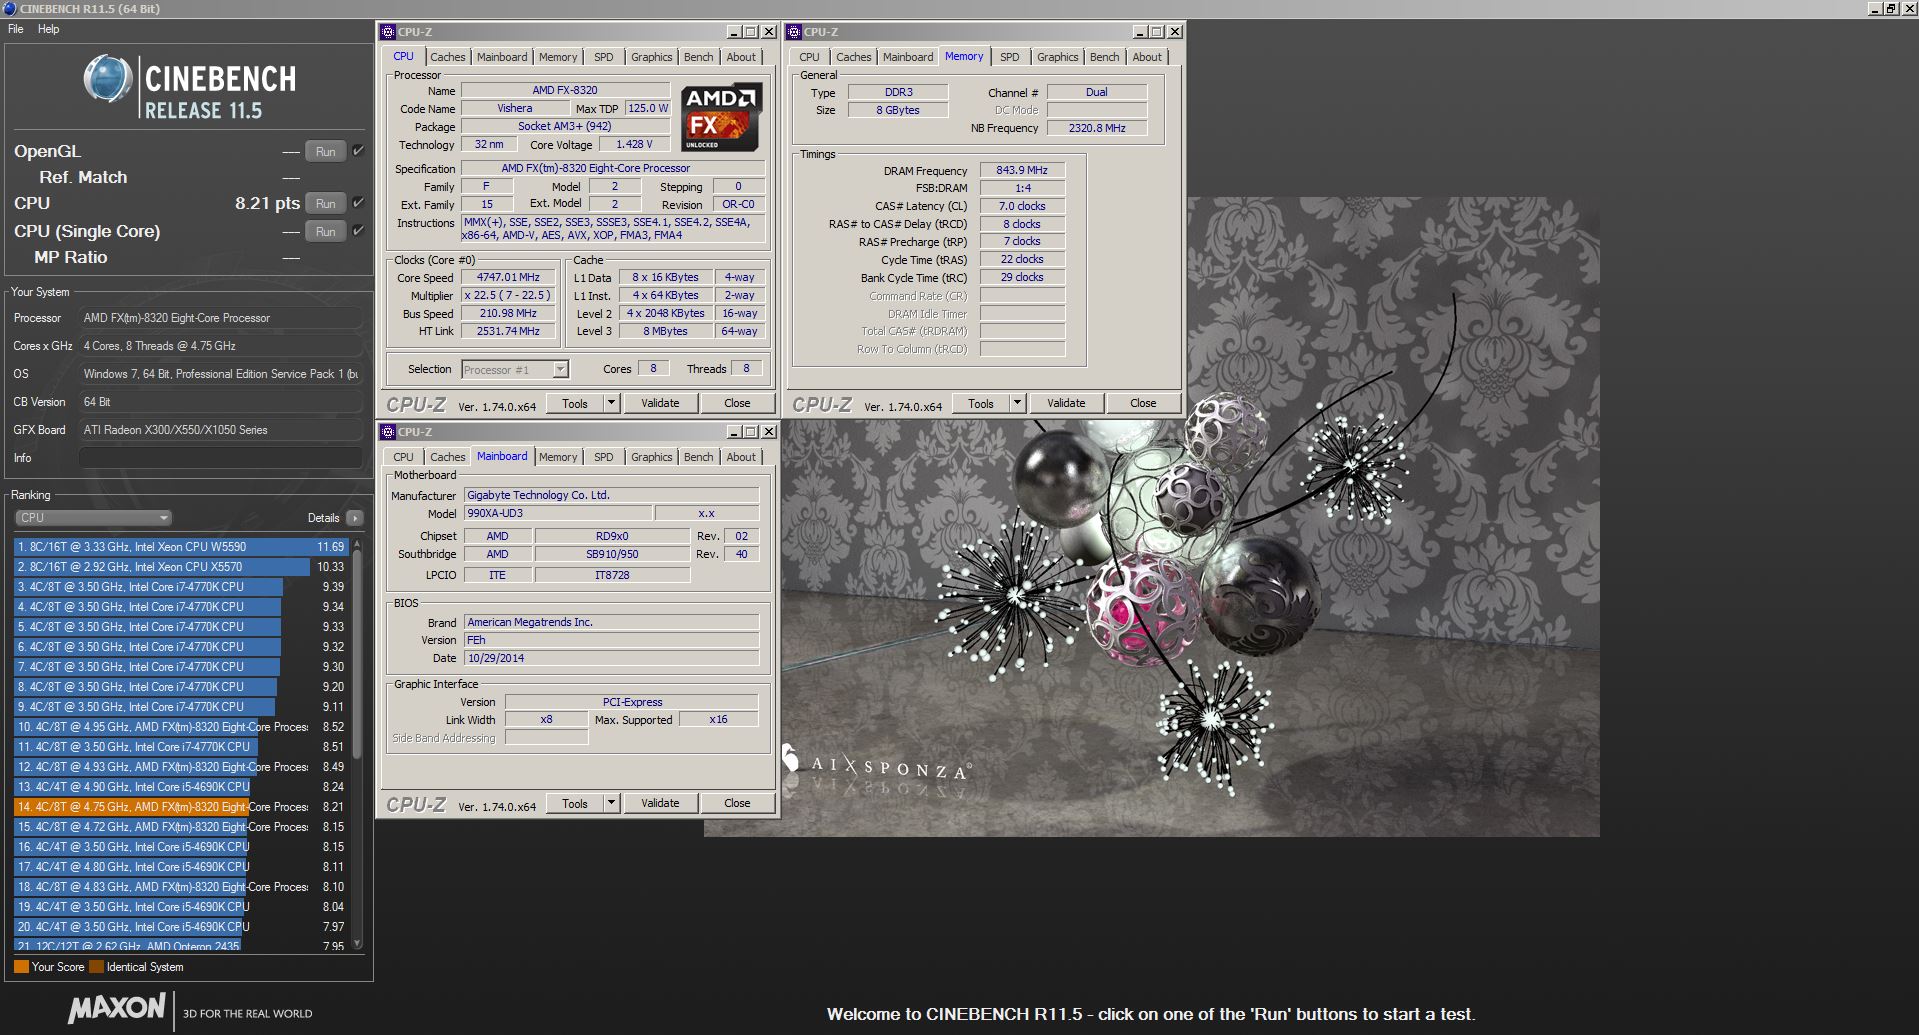Open the Help menu

49,29
